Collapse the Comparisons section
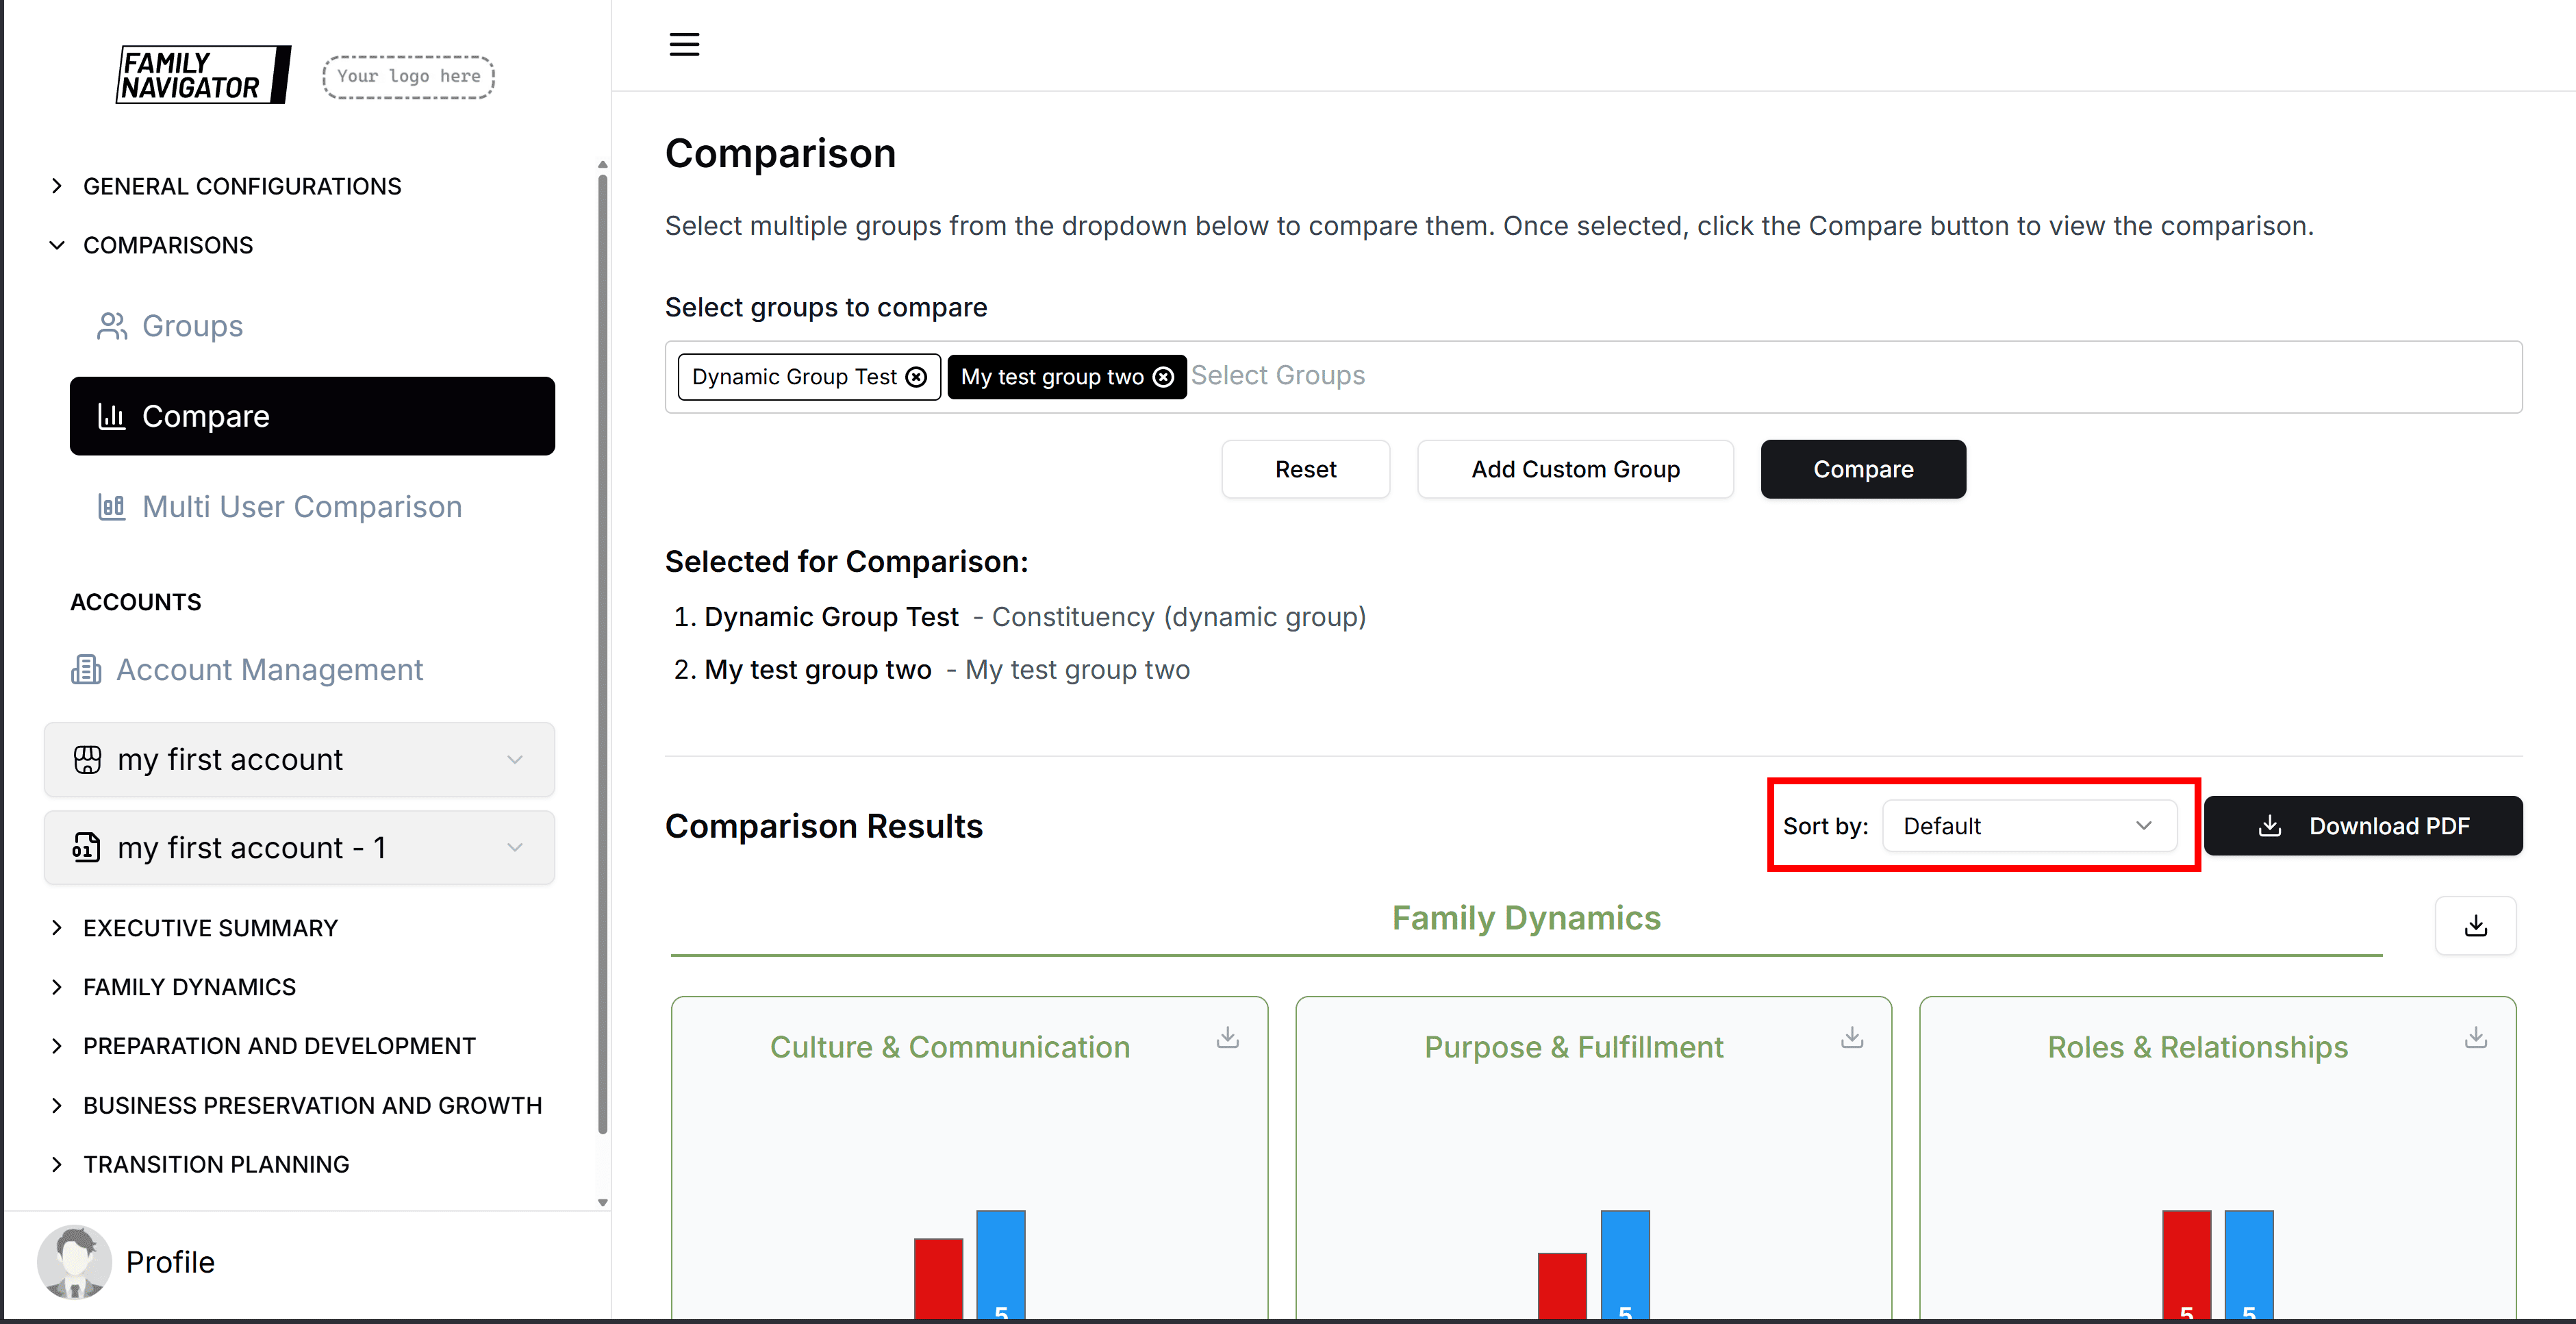 click(167, 245)
